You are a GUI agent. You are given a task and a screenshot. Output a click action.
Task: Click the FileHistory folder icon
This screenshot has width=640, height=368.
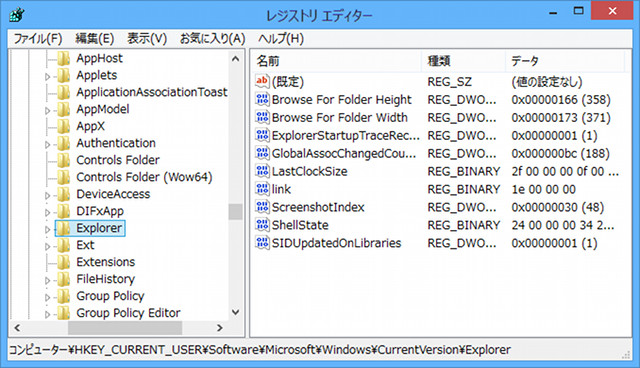click(64, 279)
